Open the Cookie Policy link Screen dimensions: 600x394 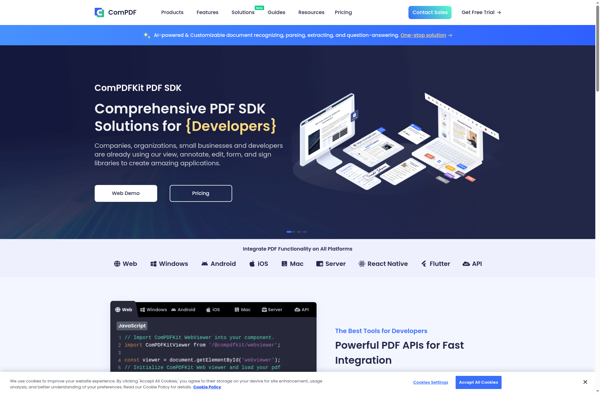(207, 387)
